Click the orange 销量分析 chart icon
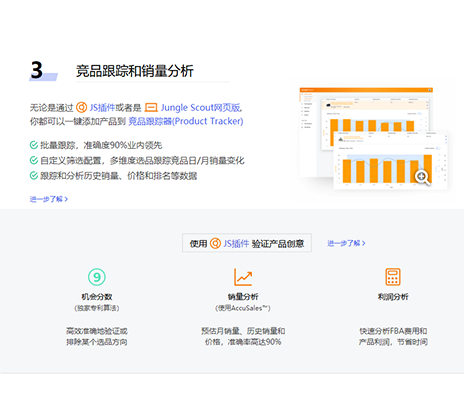464x420 pixels. pos(243,277)
